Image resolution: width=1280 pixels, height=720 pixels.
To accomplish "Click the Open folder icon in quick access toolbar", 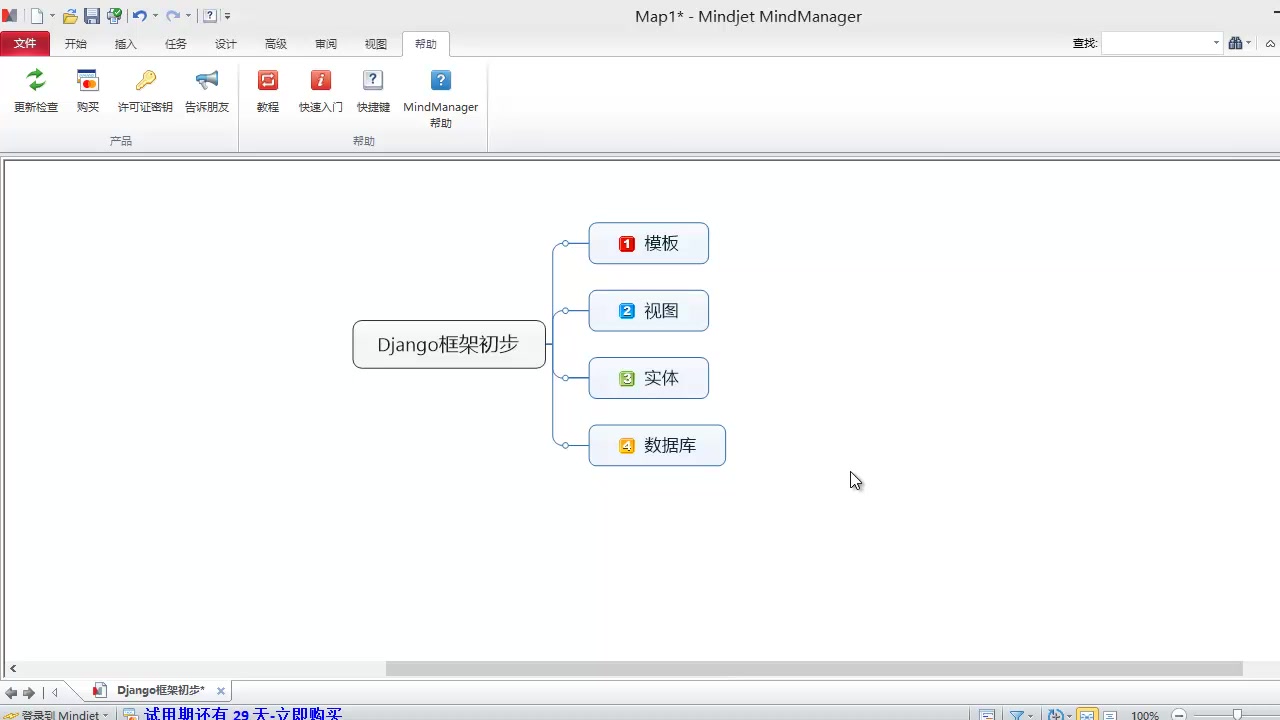I will pyautogui.click(x=70, y=16).
